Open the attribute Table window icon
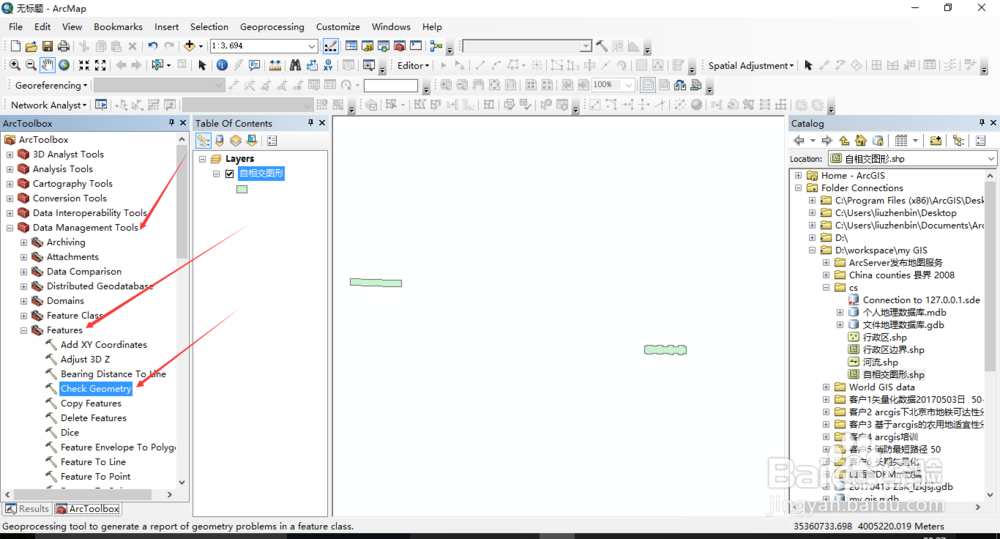Image resolution: width=1000 pixels, height=539 pixels. (351, 46)
